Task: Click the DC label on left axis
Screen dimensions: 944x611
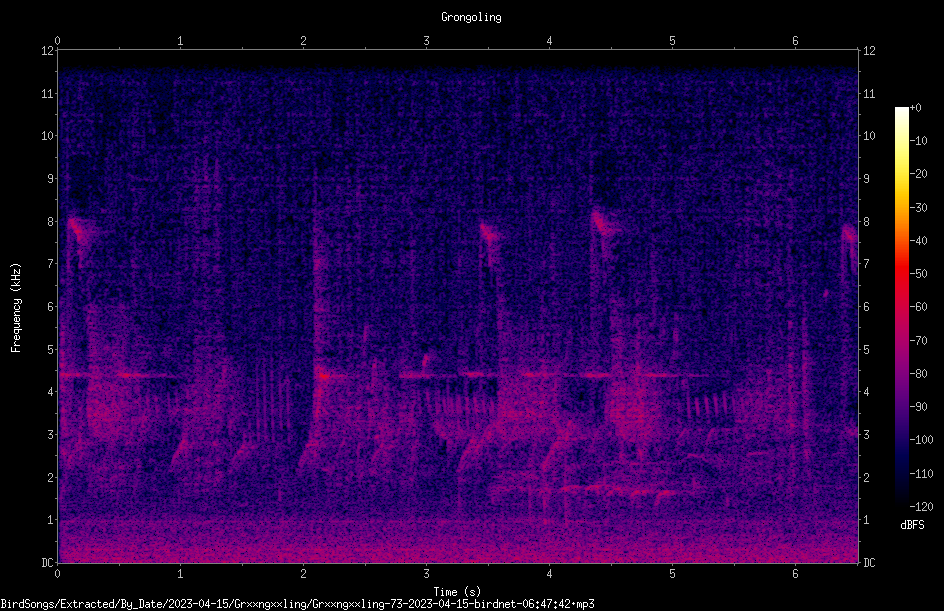Action: click(x=47, y=563)
